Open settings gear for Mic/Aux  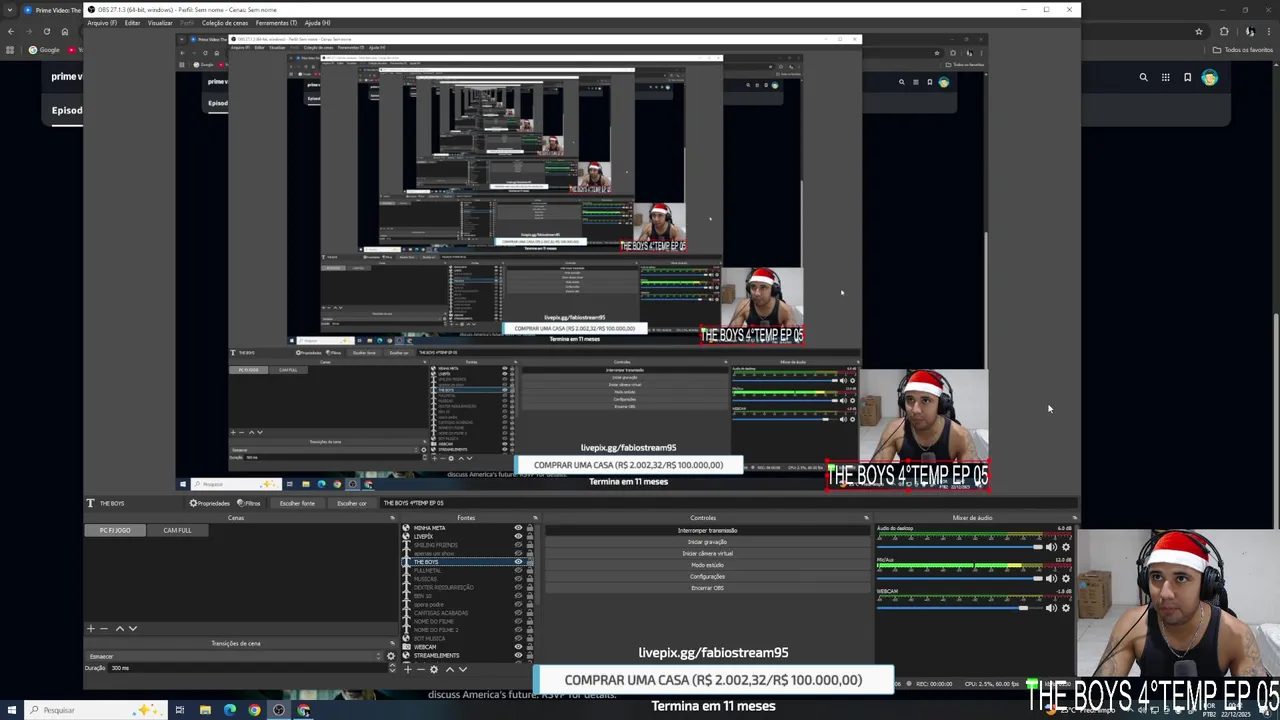(1066, 578)
